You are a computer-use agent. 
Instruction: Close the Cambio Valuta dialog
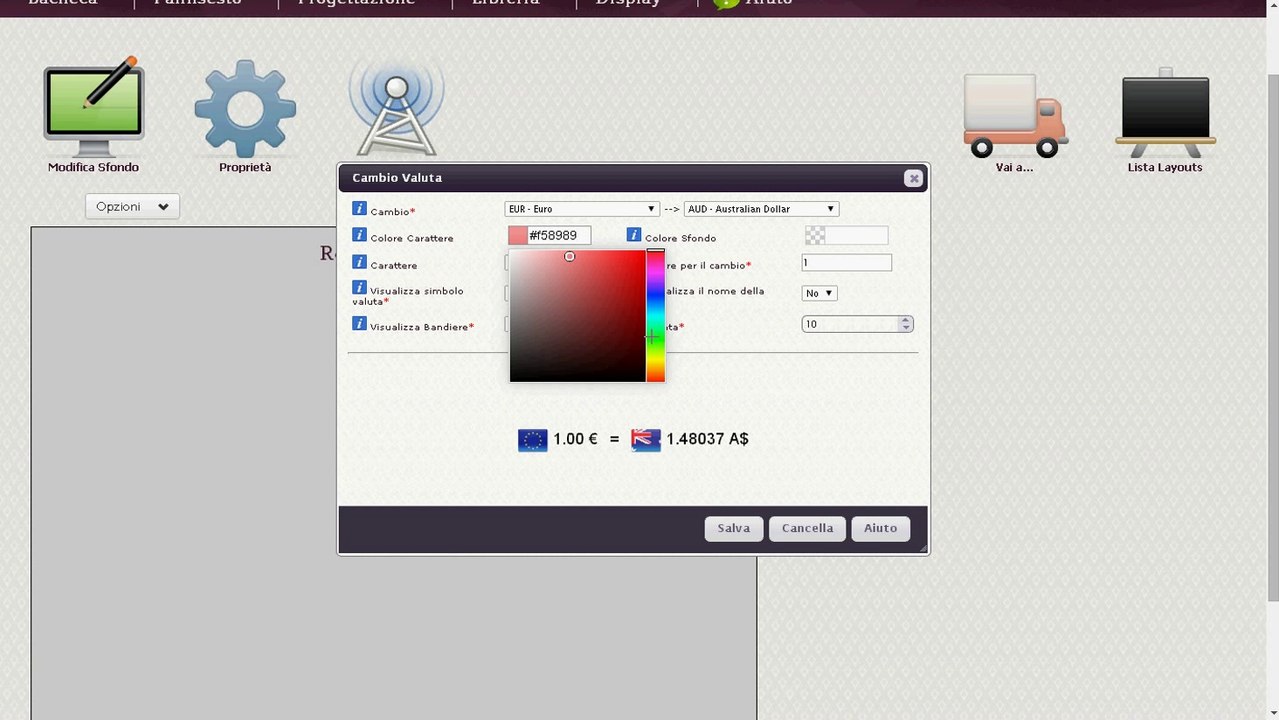point(913,178)
